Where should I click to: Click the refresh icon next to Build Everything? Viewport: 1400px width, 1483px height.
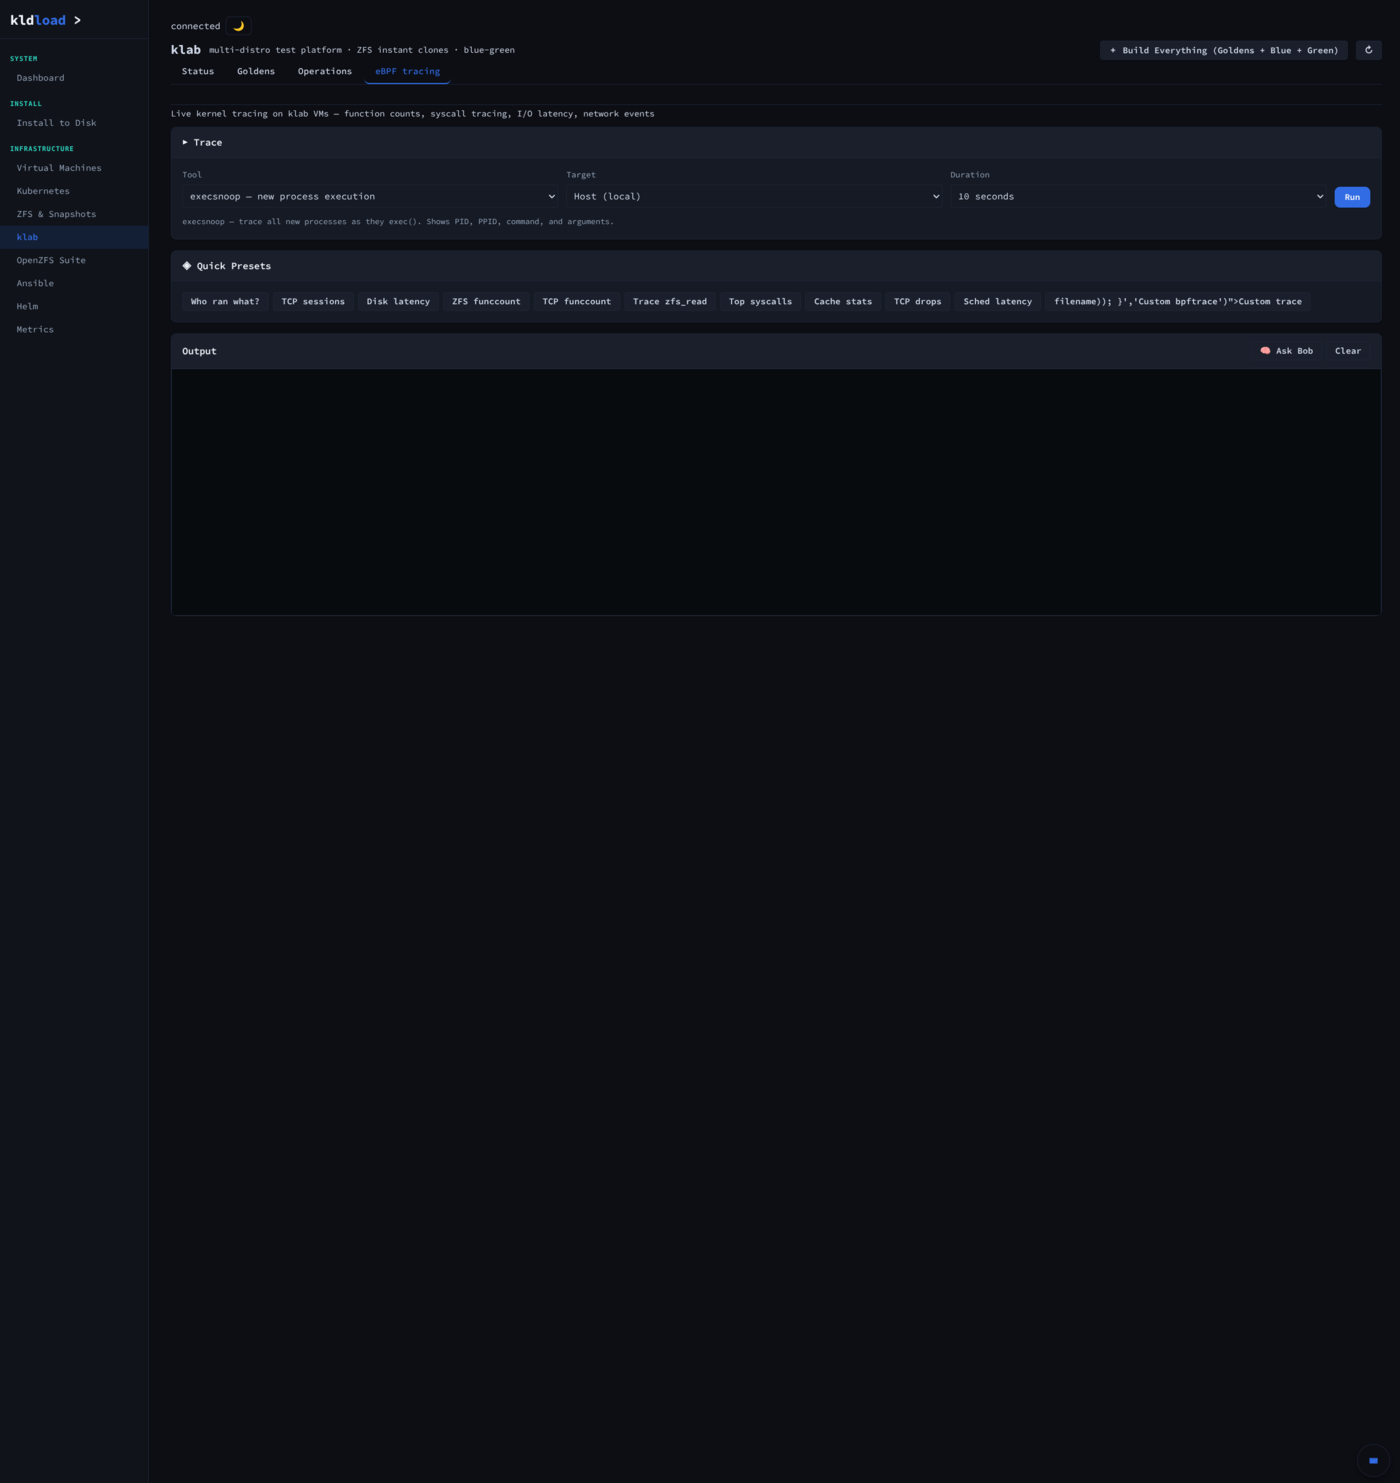1368,50
